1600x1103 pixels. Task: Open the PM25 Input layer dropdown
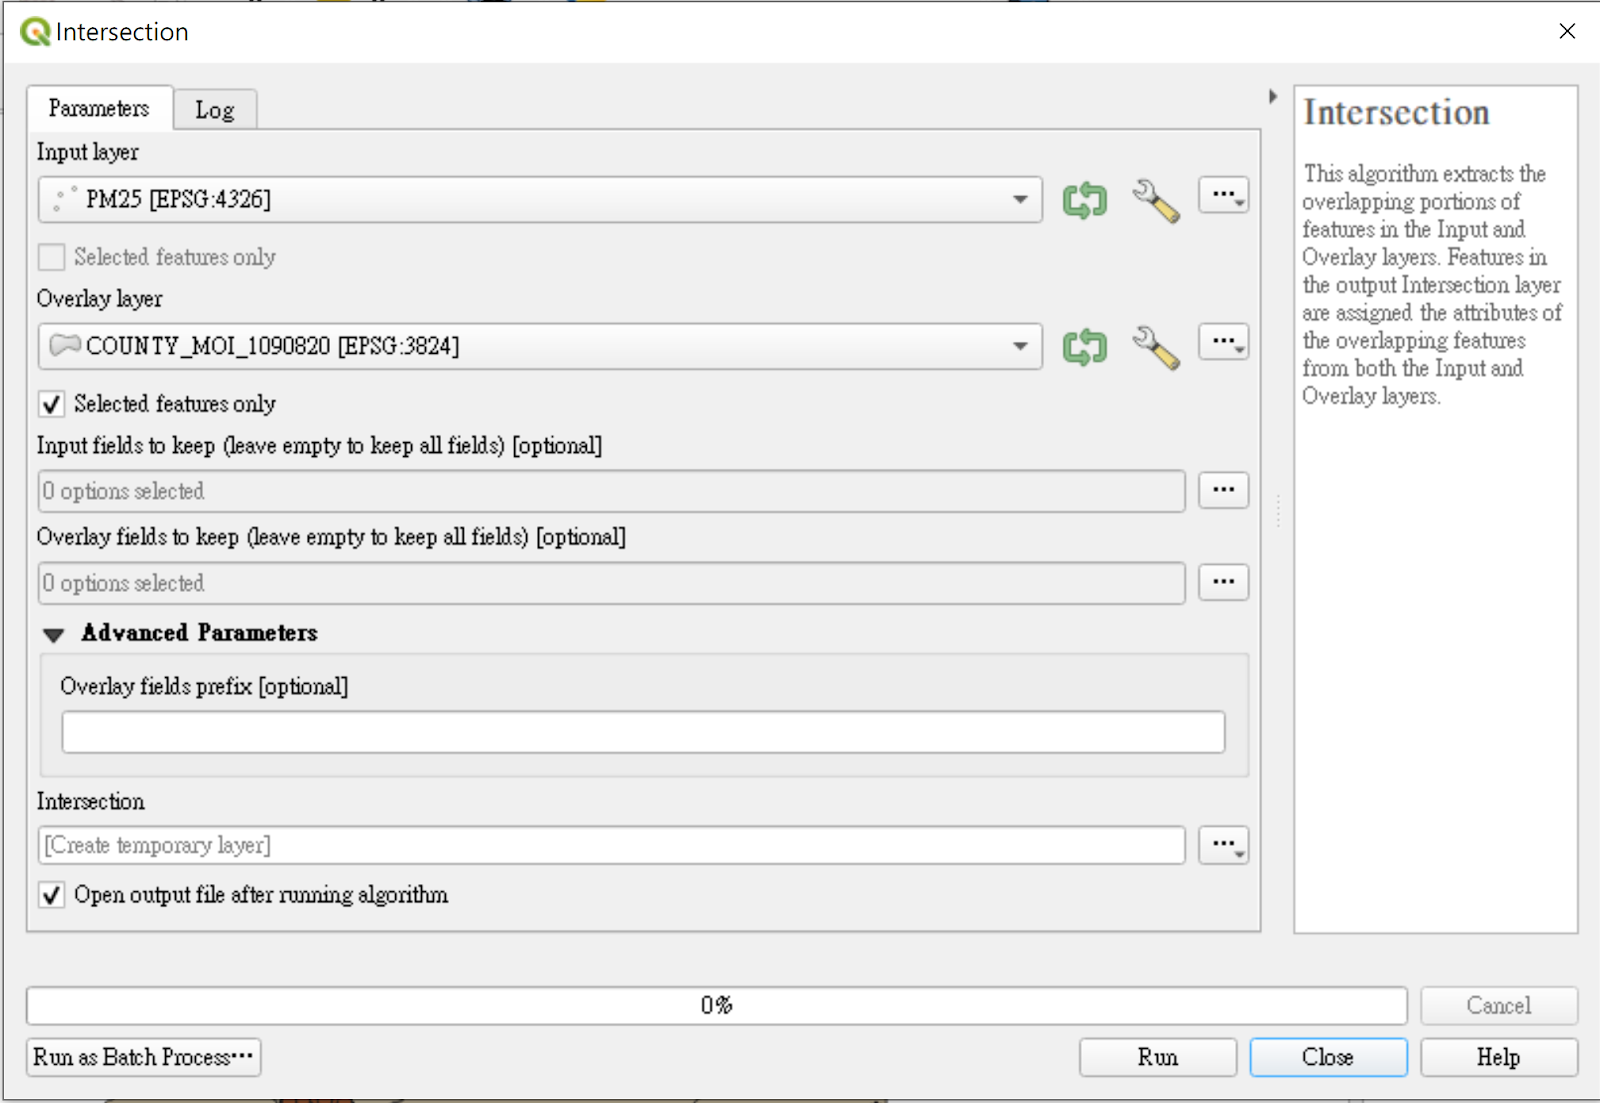[540, 199]
